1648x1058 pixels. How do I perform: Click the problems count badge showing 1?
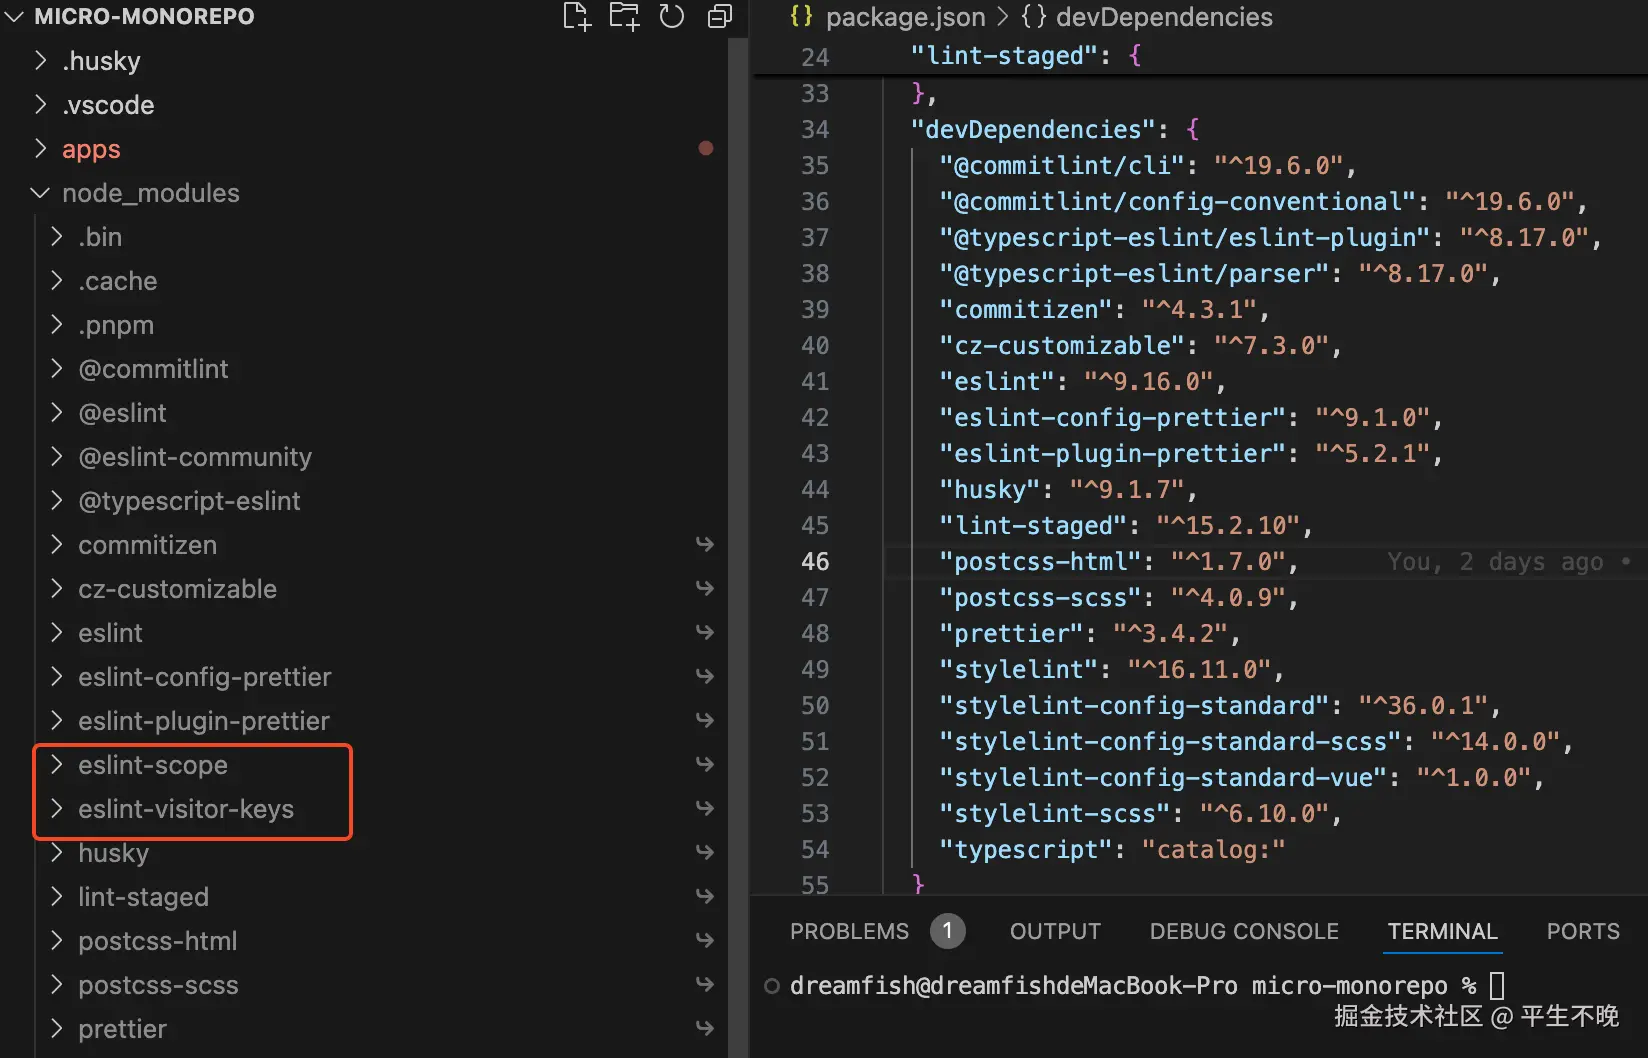947,931
